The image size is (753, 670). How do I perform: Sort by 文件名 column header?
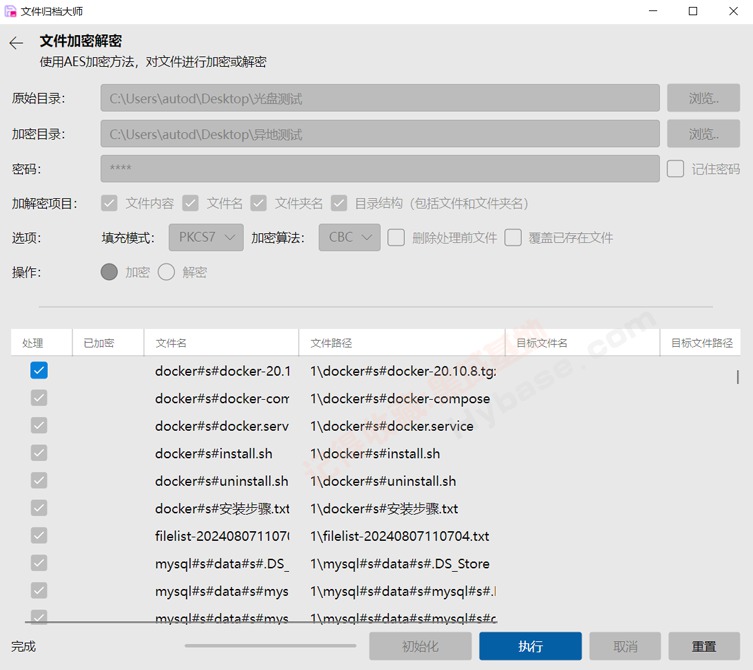220,343
